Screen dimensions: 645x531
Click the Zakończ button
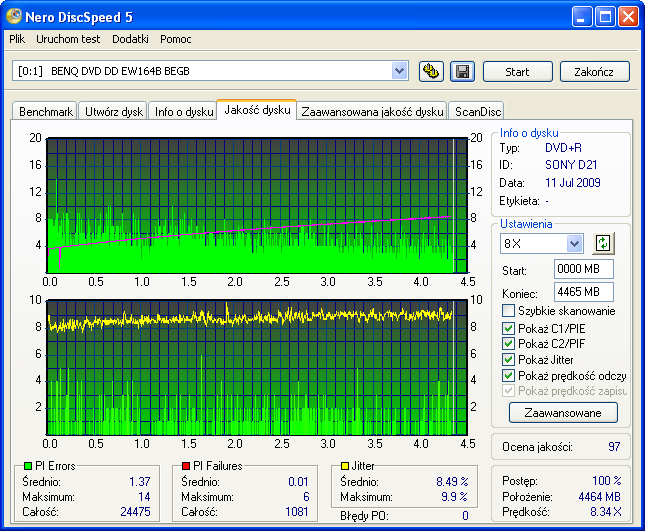click(594, 72)
